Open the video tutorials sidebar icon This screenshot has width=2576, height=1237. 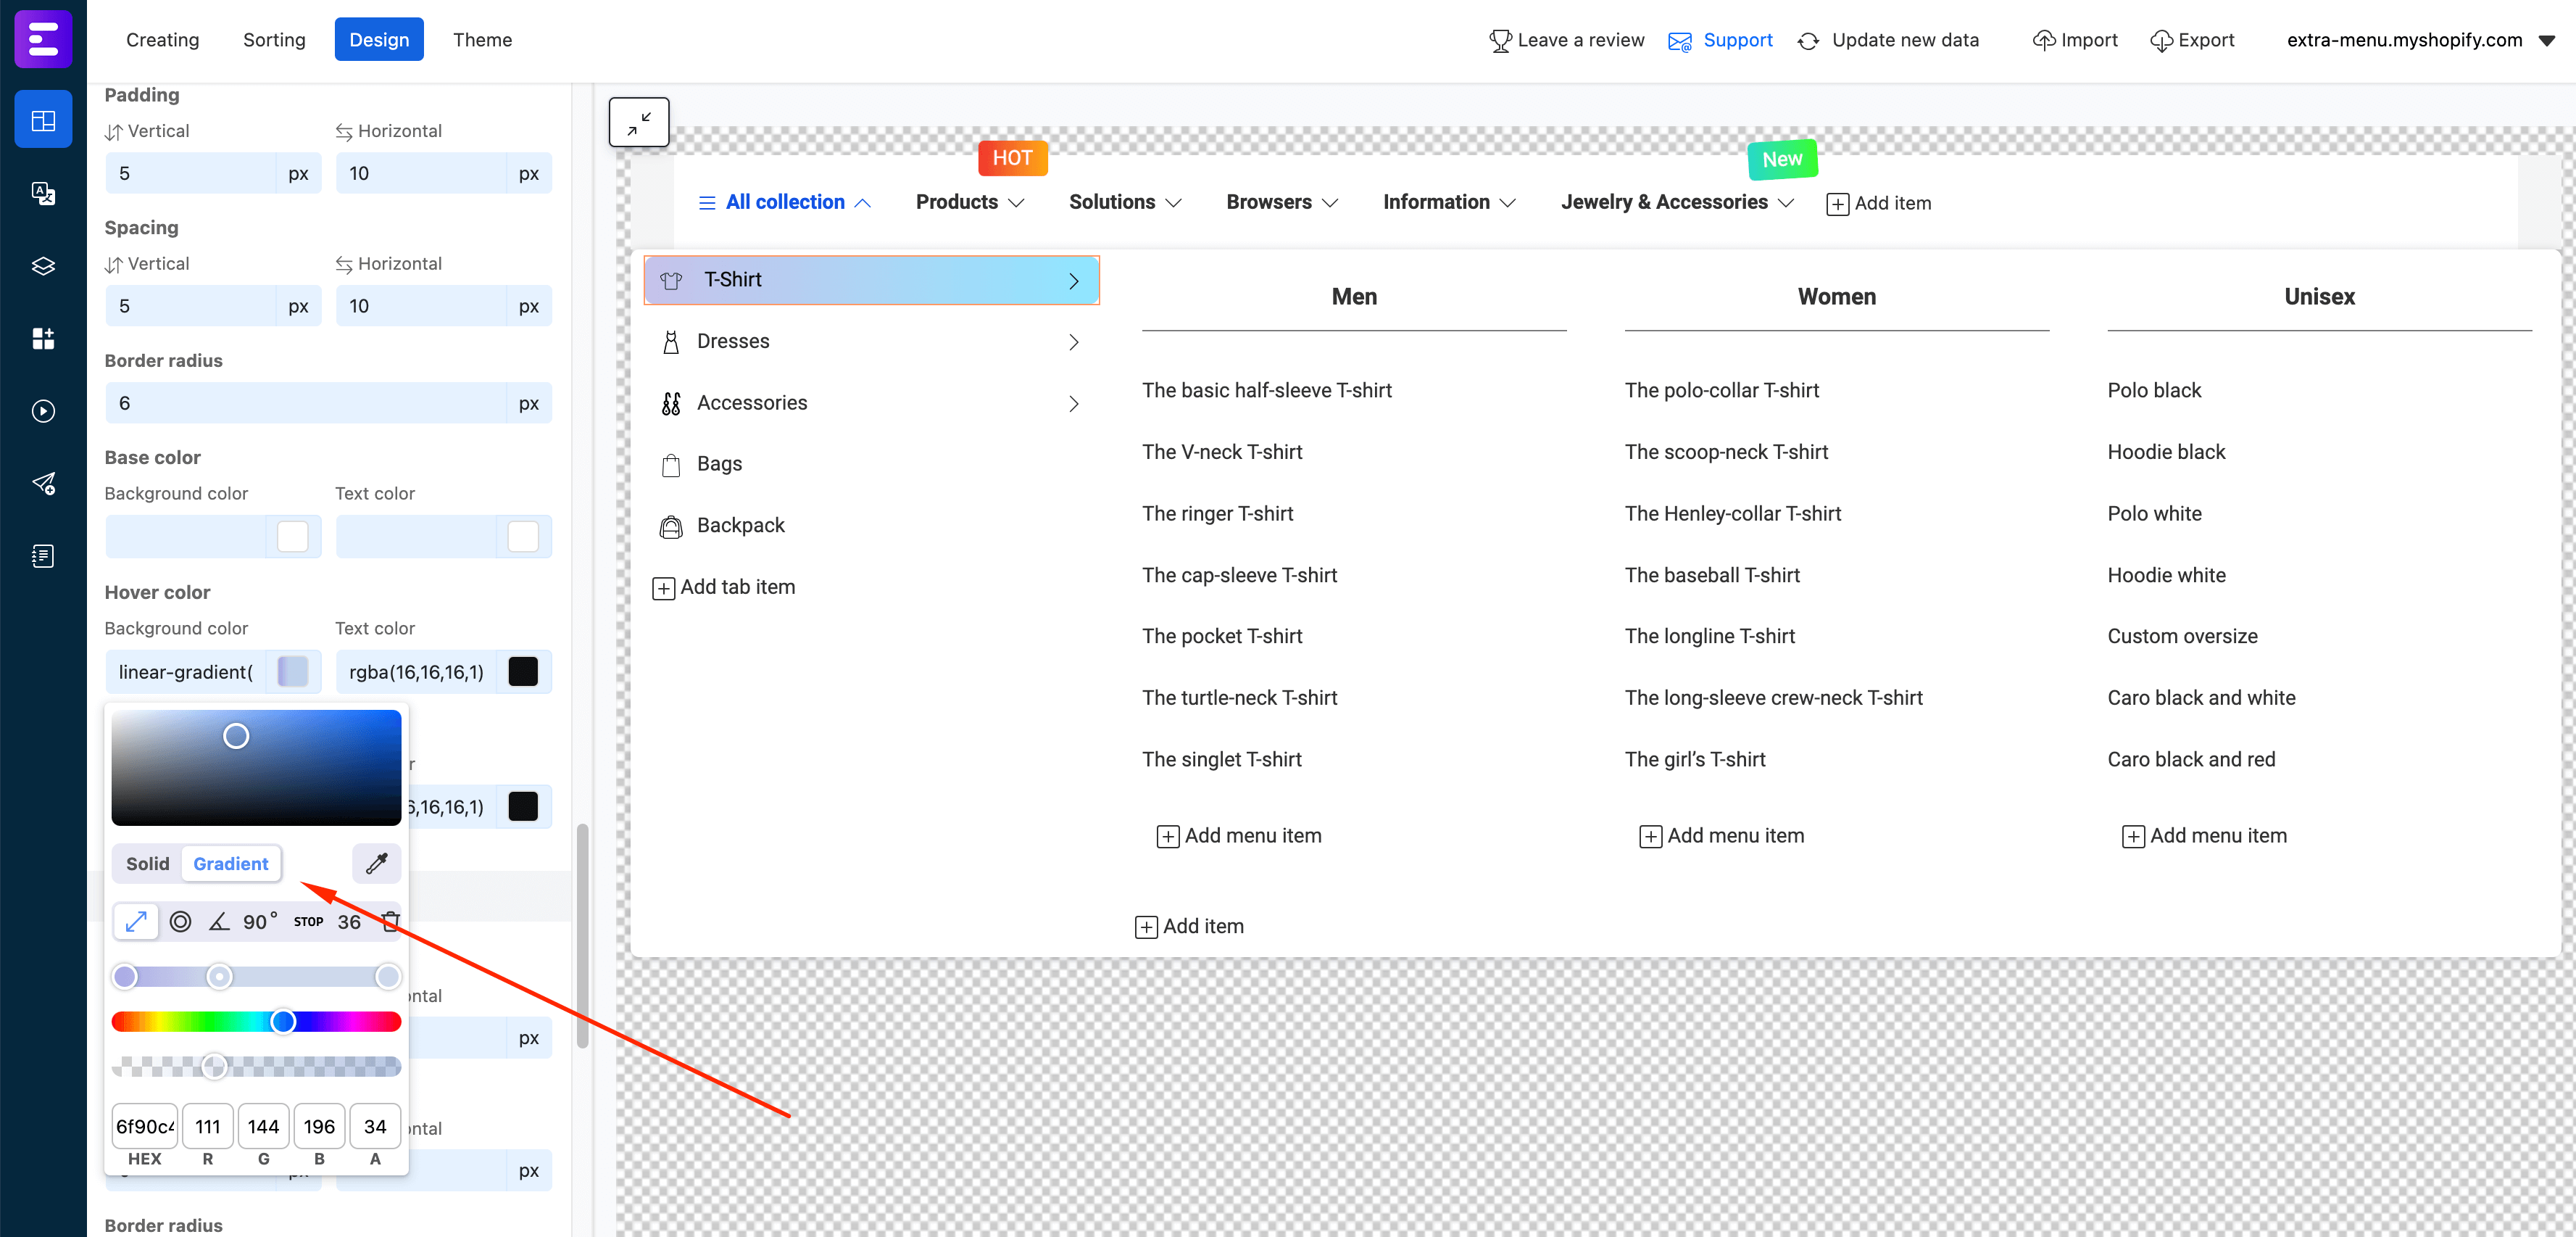pyautogui.click(x=43, y=411)
